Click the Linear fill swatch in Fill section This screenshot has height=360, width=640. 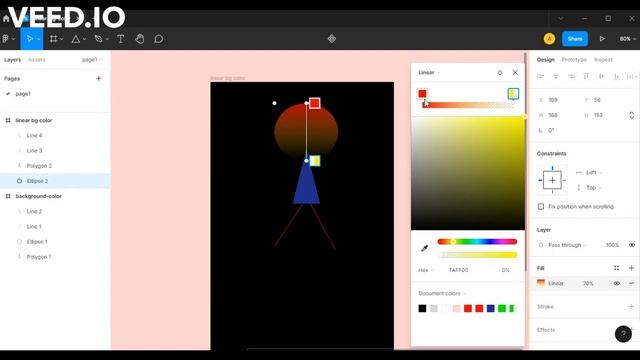point(541,283)
